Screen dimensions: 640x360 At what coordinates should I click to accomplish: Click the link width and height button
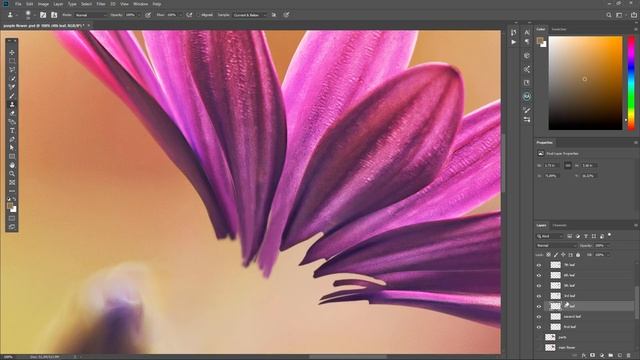568,165
